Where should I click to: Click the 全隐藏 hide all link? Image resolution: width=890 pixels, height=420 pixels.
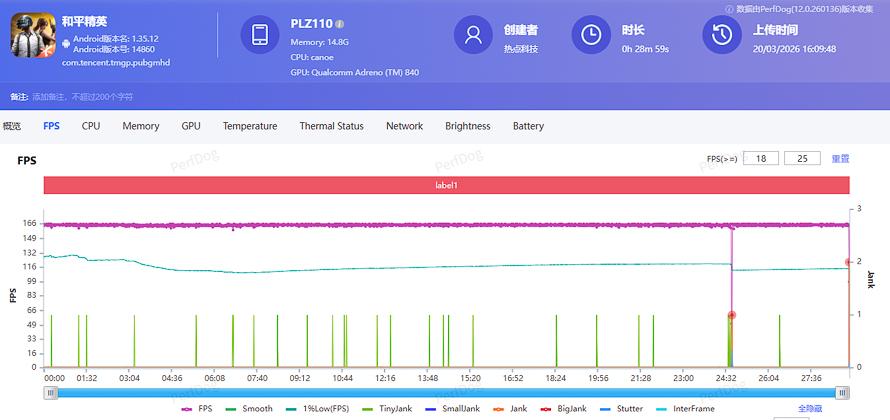[x=811, y=409]
